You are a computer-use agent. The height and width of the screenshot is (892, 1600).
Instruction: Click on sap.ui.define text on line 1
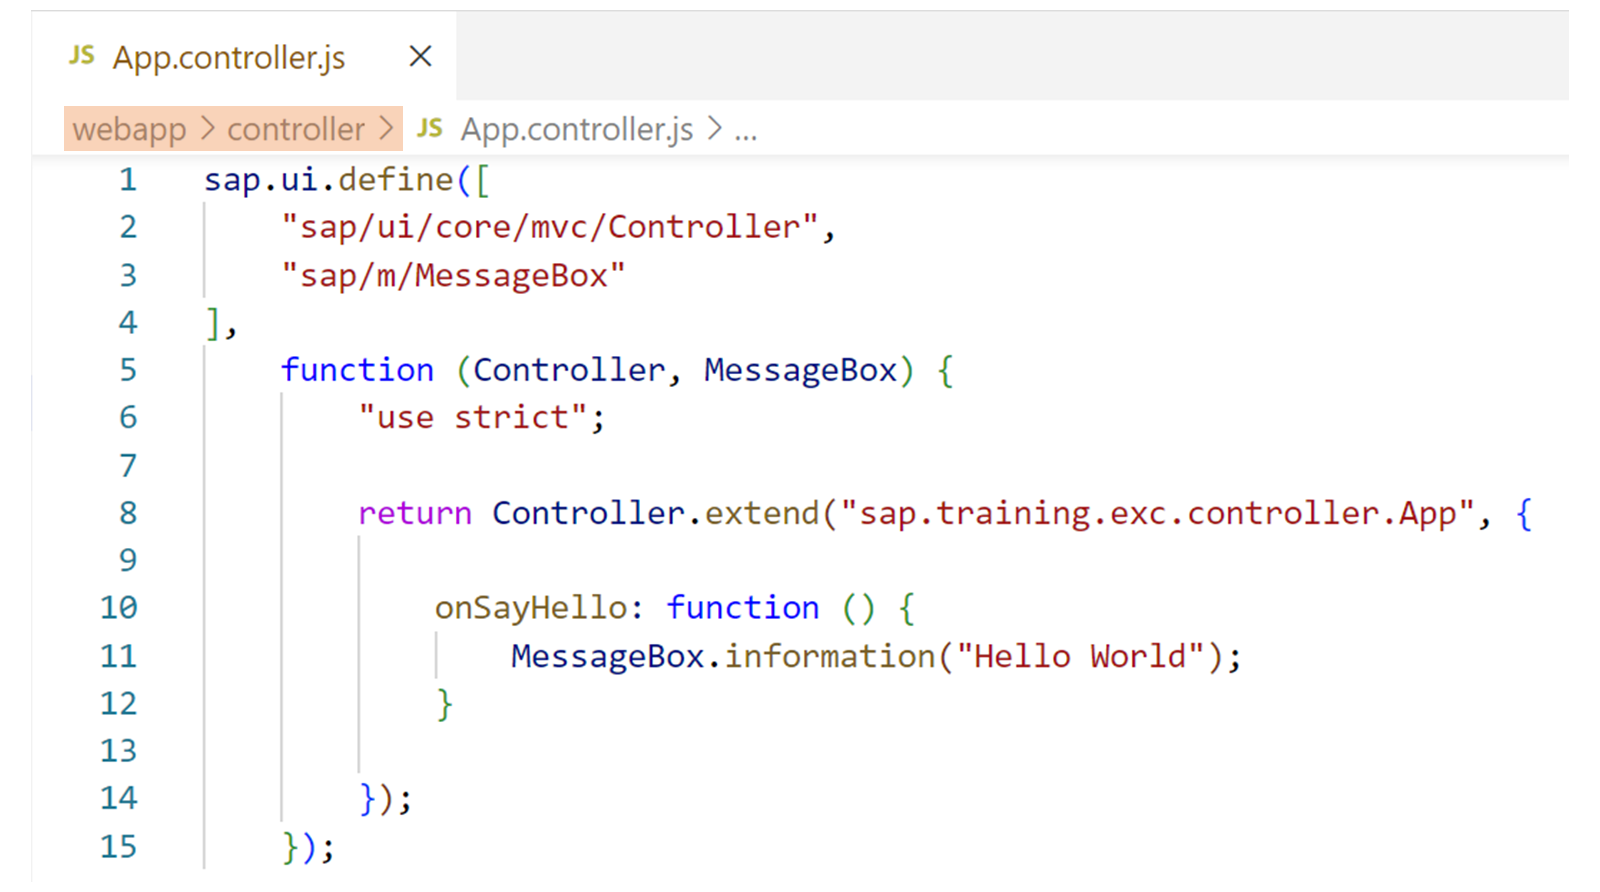coord(329,180)
